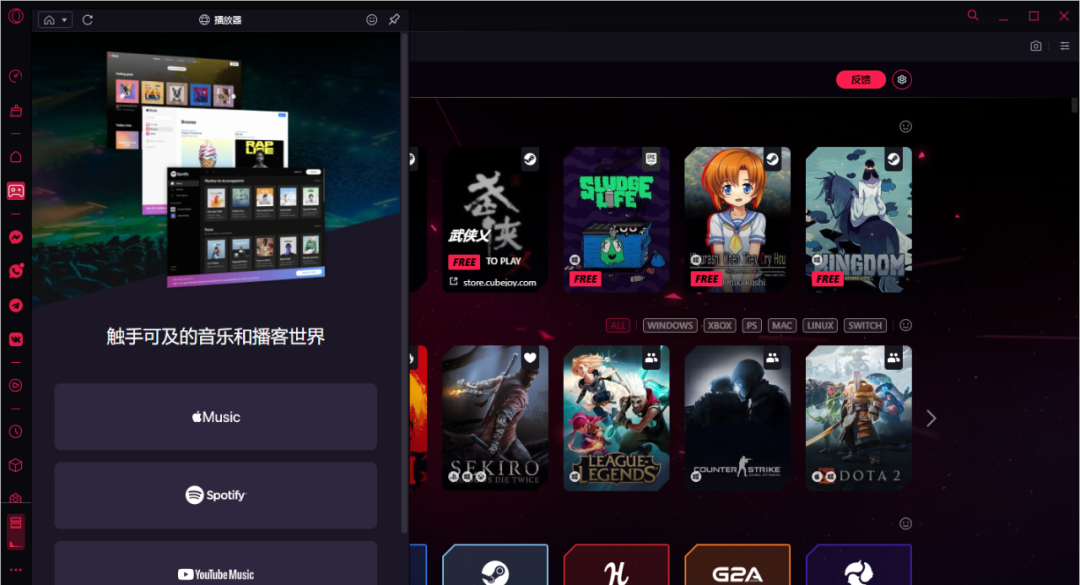The image size is (1080, 585).
Task: Click smiley icon above the store tiles
Action: 906,524
